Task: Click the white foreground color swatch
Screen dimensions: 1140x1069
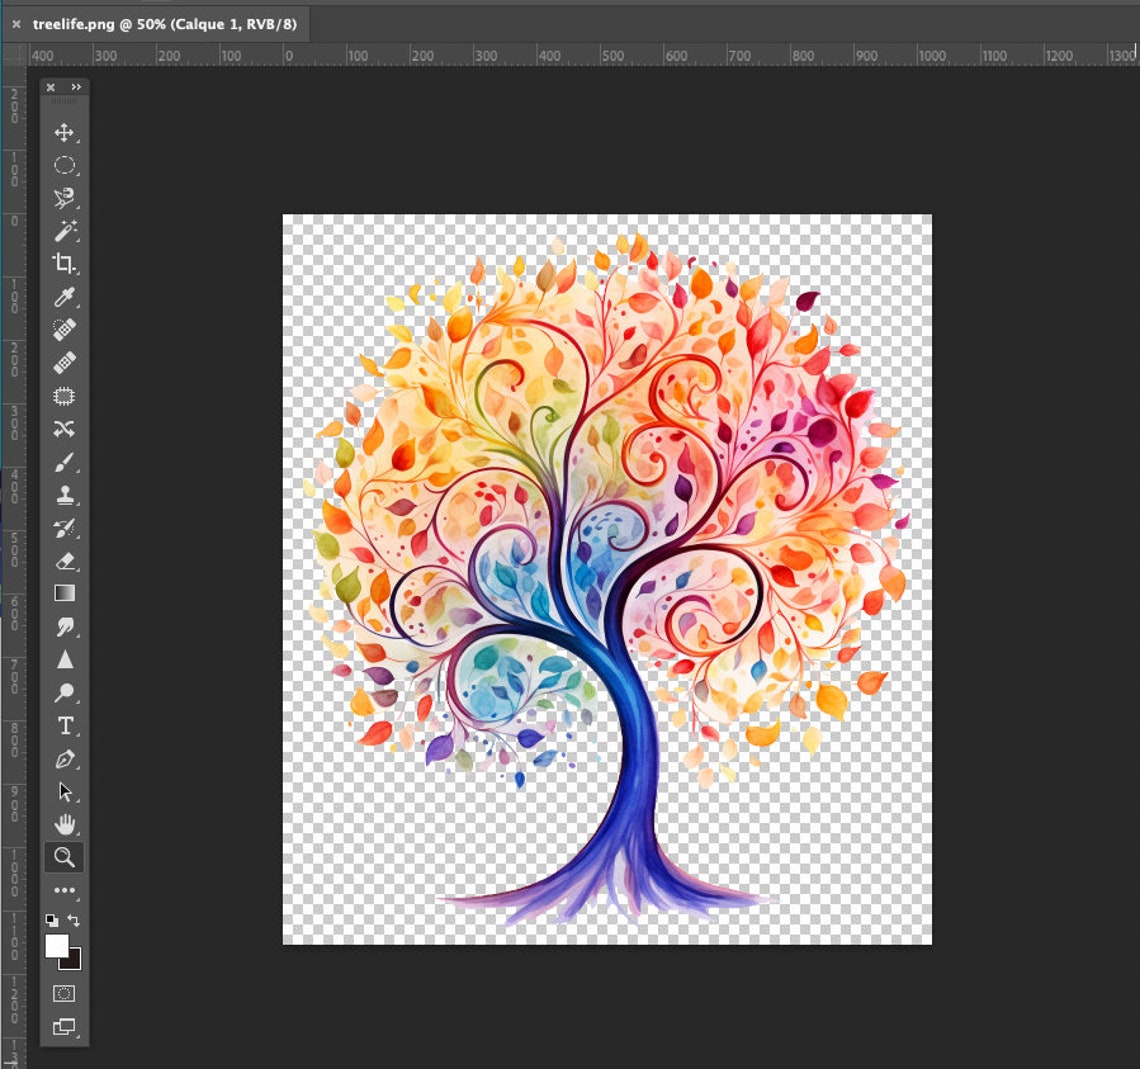Action: pyautogui.click(x=58, y=945)
